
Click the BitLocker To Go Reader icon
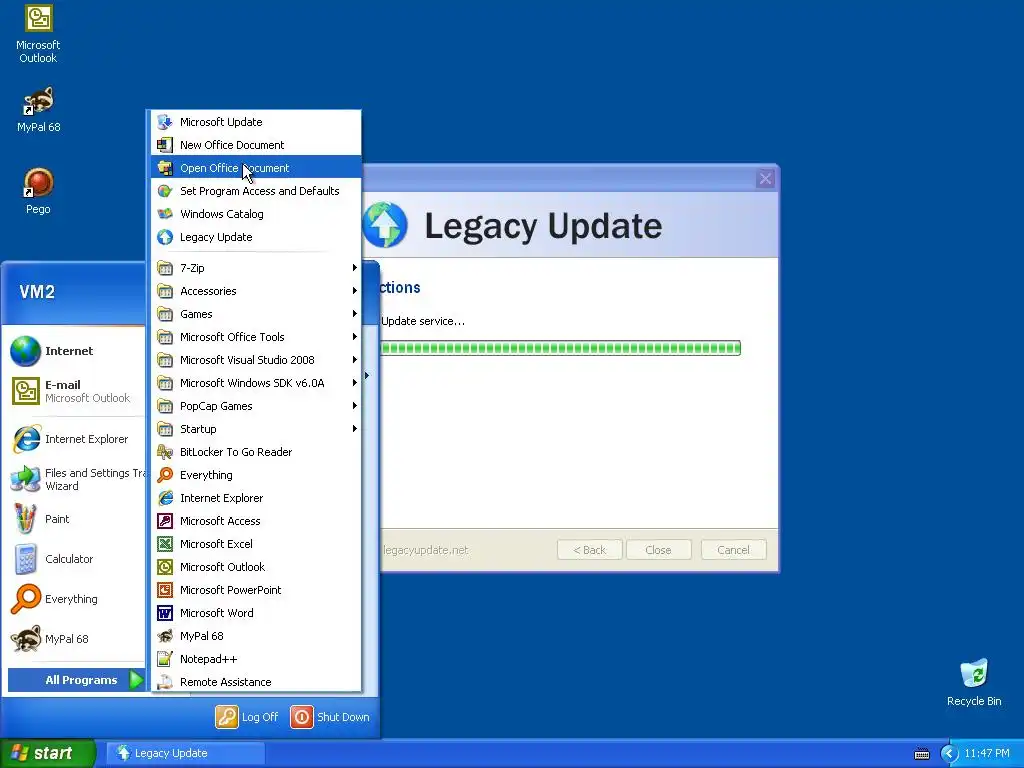click(x=165, y=452)
